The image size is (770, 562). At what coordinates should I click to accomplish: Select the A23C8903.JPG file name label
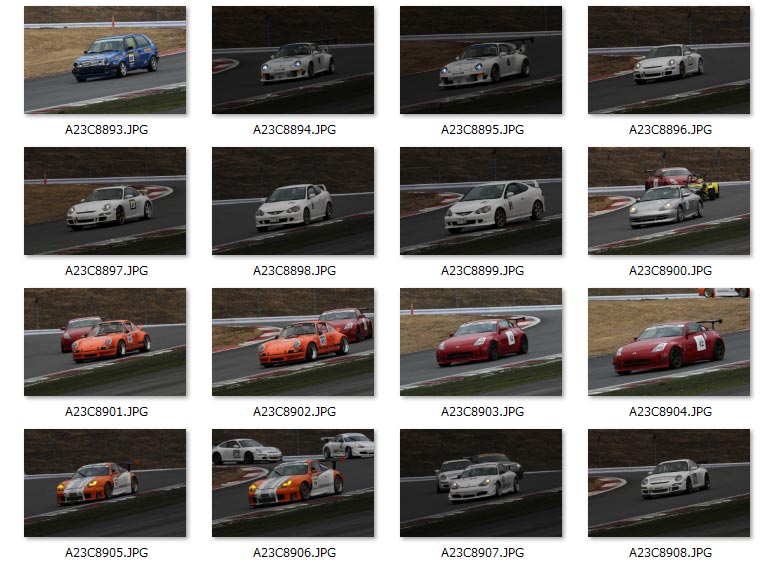pos(483,412)
